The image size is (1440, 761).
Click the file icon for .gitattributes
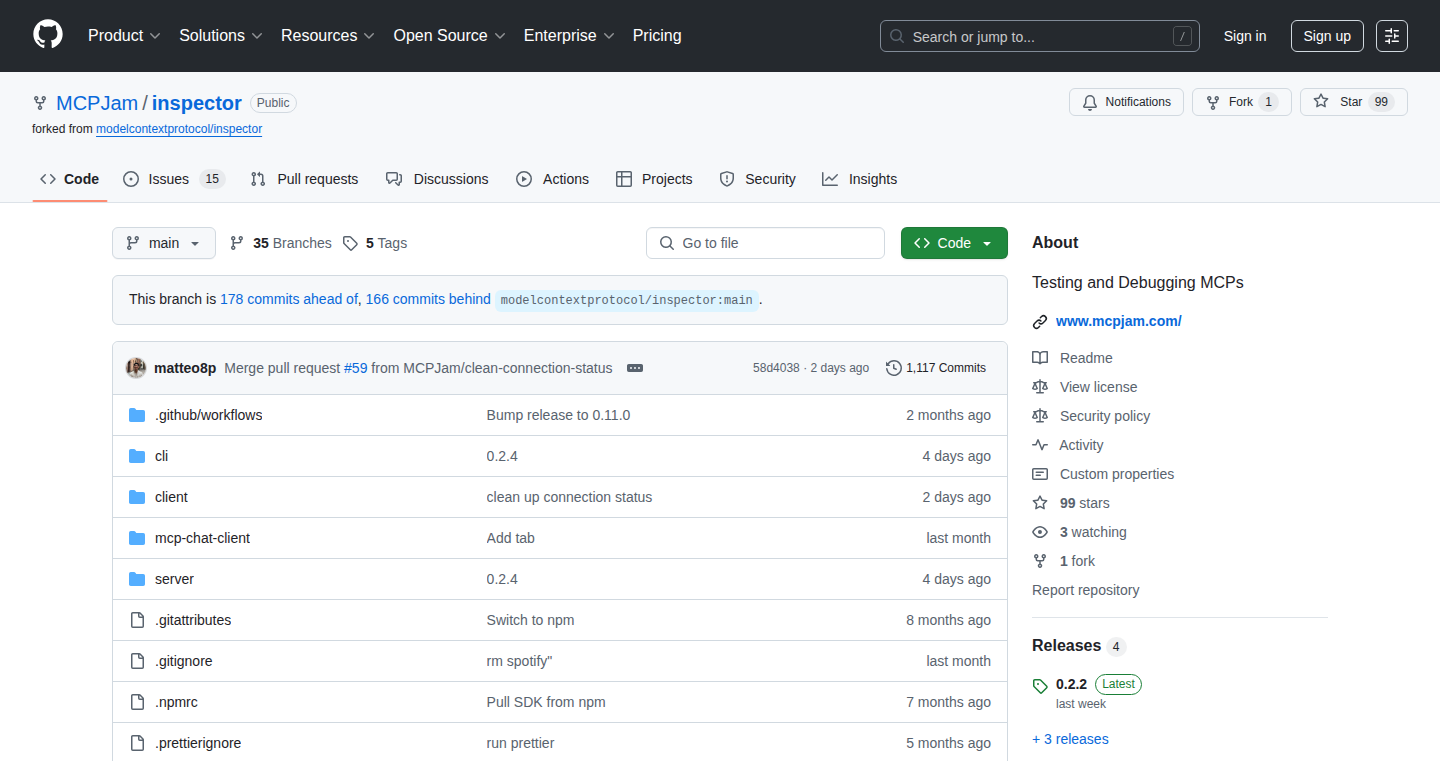point(137,620)
